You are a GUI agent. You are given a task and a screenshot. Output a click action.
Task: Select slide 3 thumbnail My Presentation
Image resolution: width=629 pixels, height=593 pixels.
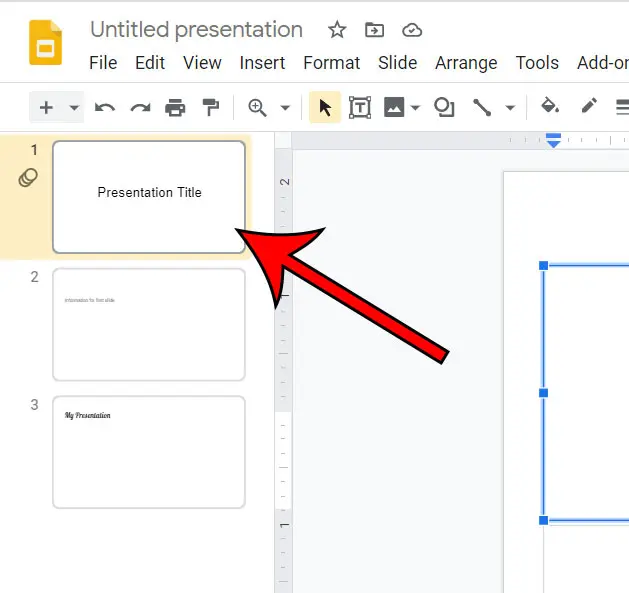[149, 451]
